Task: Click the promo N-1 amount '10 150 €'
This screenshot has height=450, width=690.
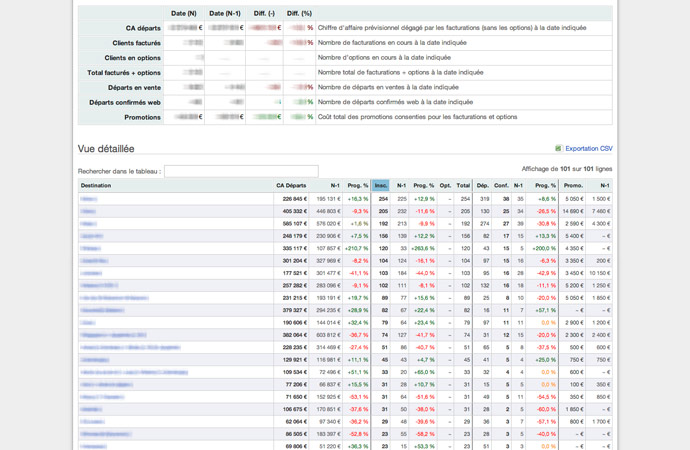Action: 600,273
